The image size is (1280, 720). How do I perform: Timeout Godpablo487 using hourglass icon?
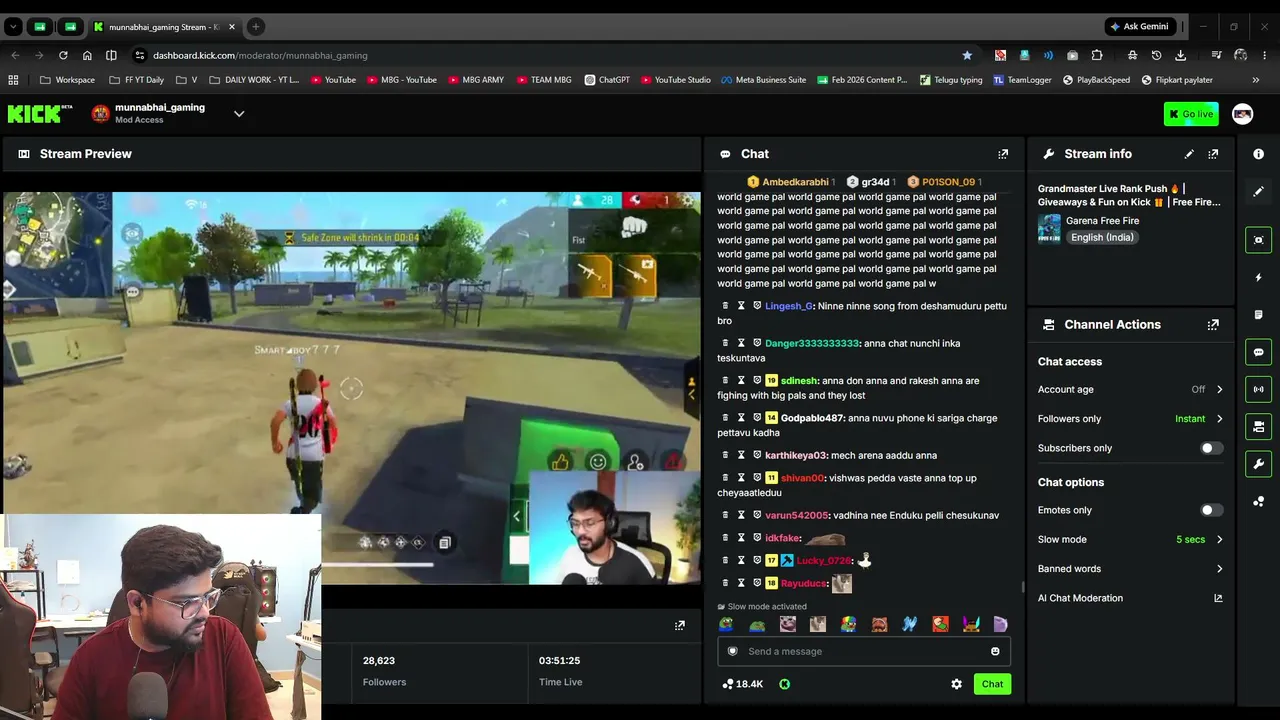click(x=741, y=418)
